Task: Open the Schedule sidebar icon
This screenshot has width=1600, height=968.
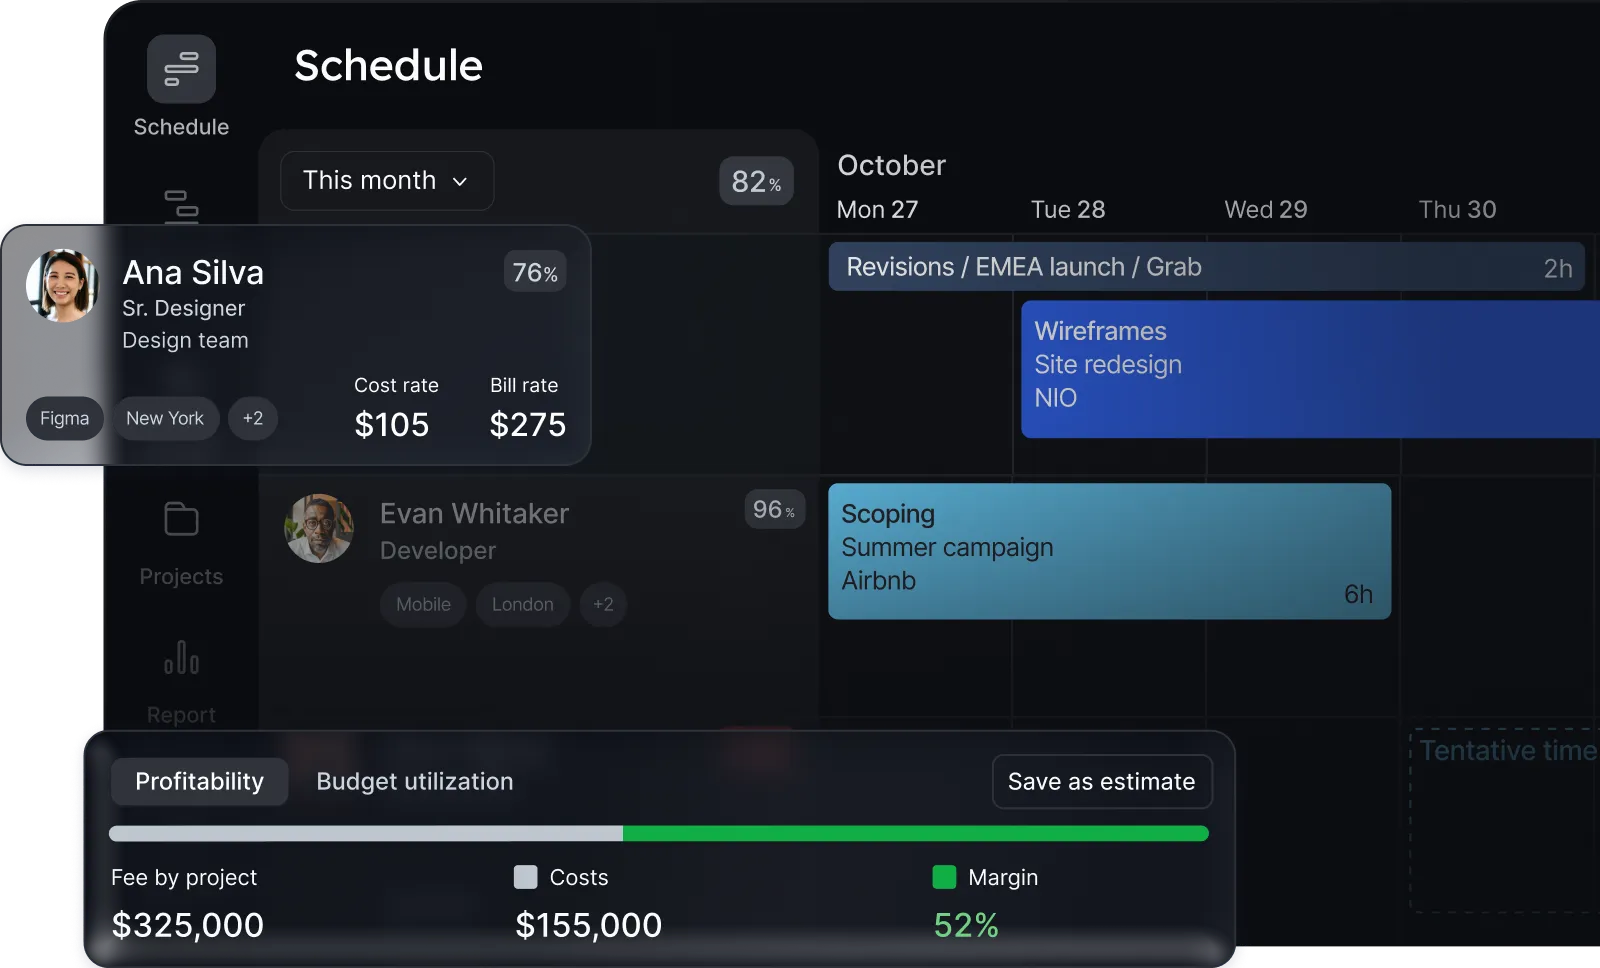Action: pyautogui.click(x=181, y=69)
